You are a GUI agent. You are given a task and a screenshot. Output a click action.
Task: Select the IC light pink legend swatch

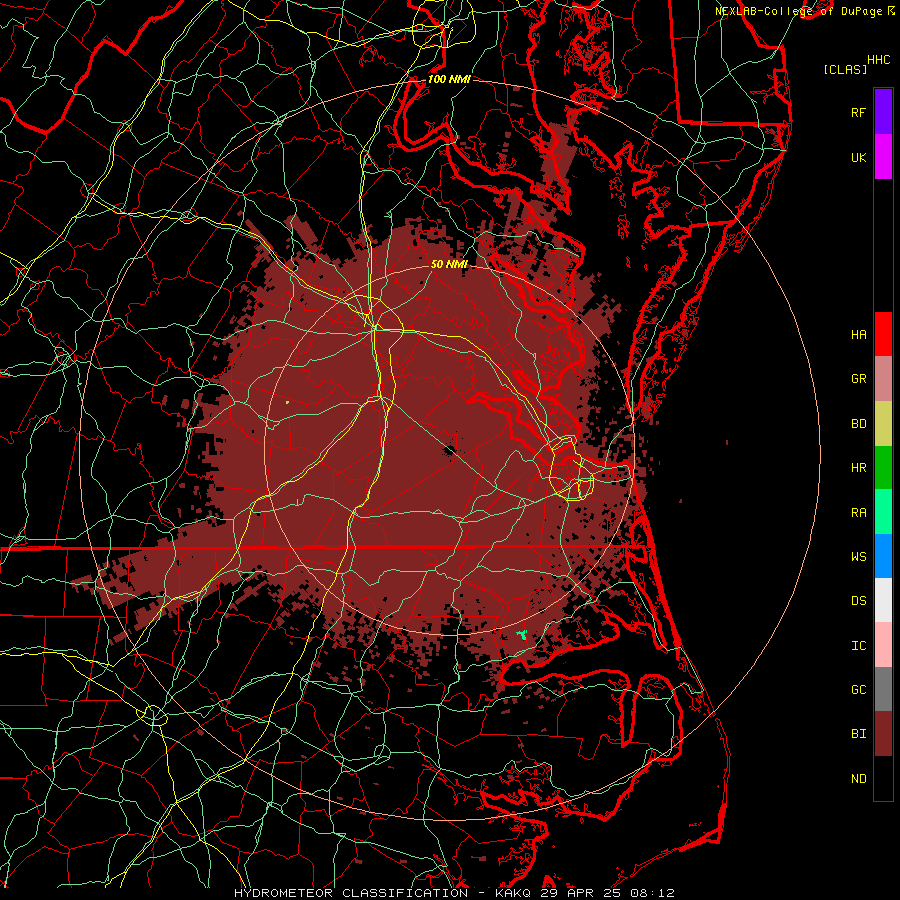click(883, 645)
